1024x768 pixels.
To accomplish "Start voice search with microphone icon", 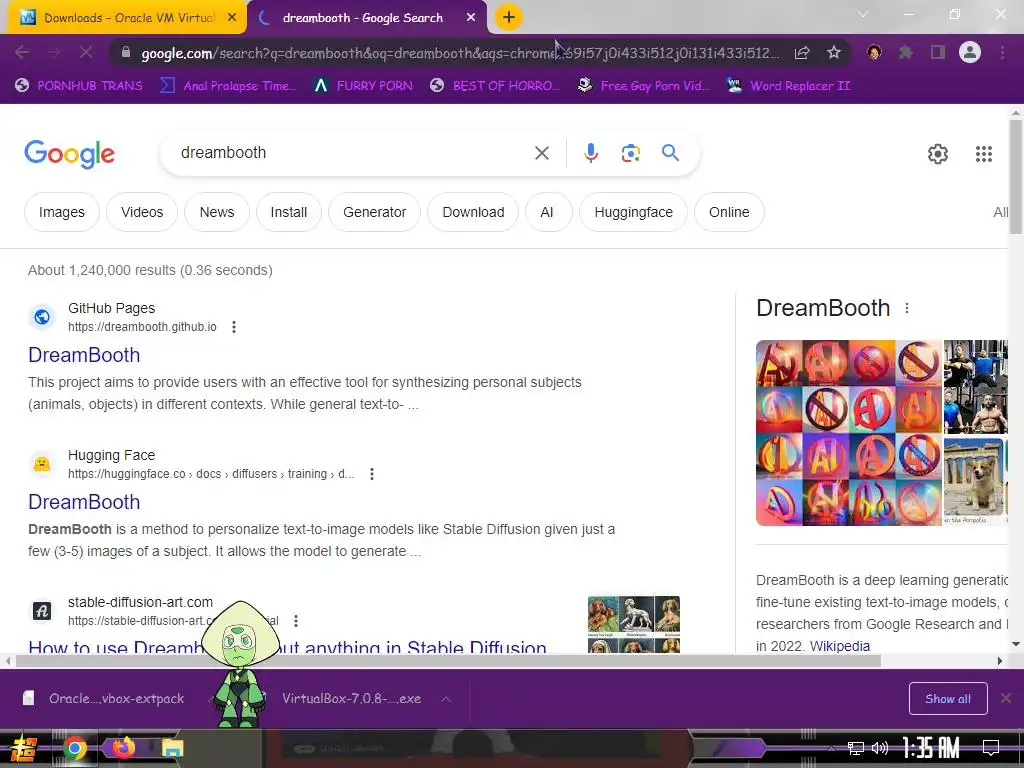I will [x=590, y=153].
